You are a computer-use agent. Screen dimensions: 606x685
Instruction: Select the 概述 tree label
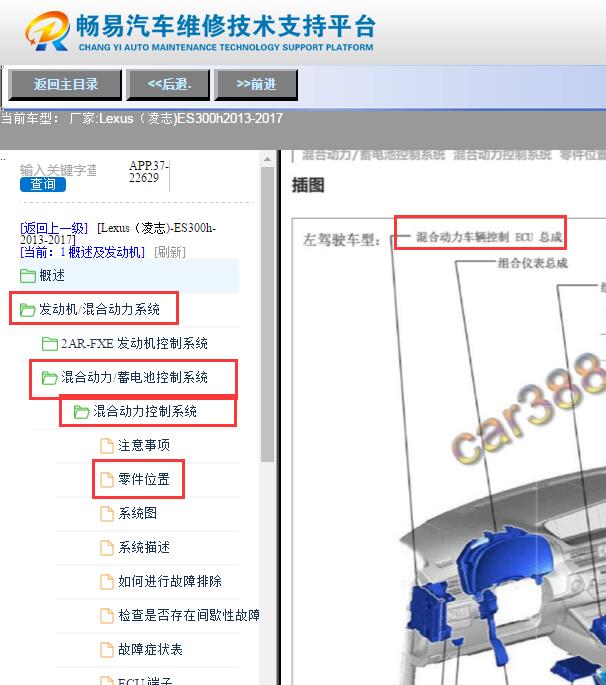(x=52, y=275)
